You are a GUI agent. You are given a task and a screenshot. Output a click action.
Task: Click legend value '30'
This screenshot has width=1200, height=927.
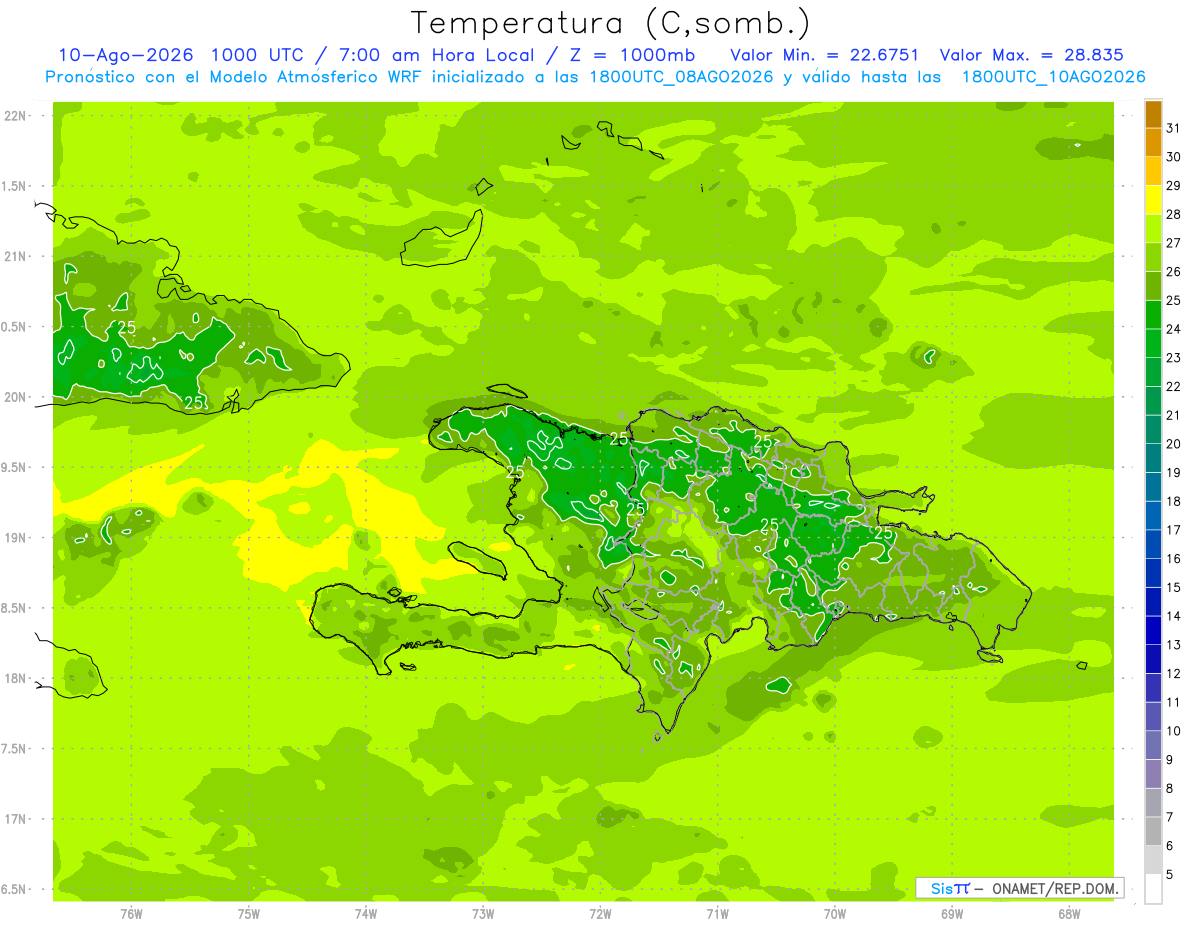(1173, 157)
